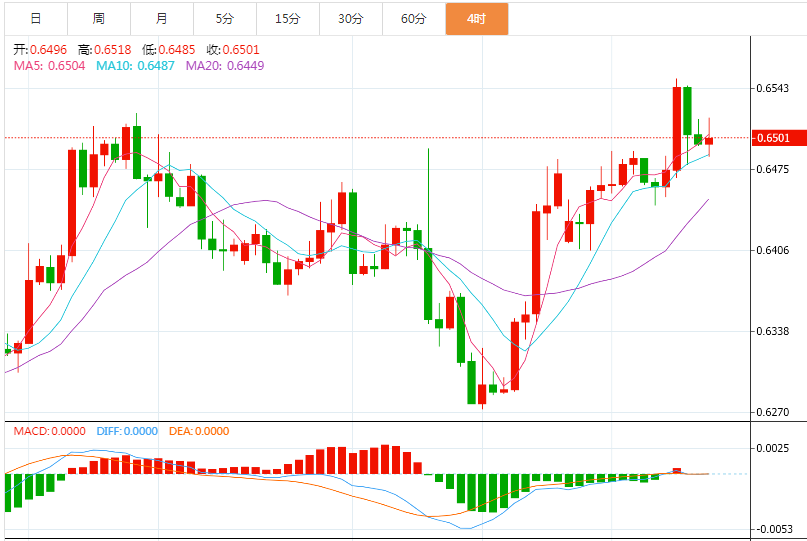The width and height of the screenshot is (807, 541).
Task: Click the 开:0.6496 open price value
Action: (40, 50)
